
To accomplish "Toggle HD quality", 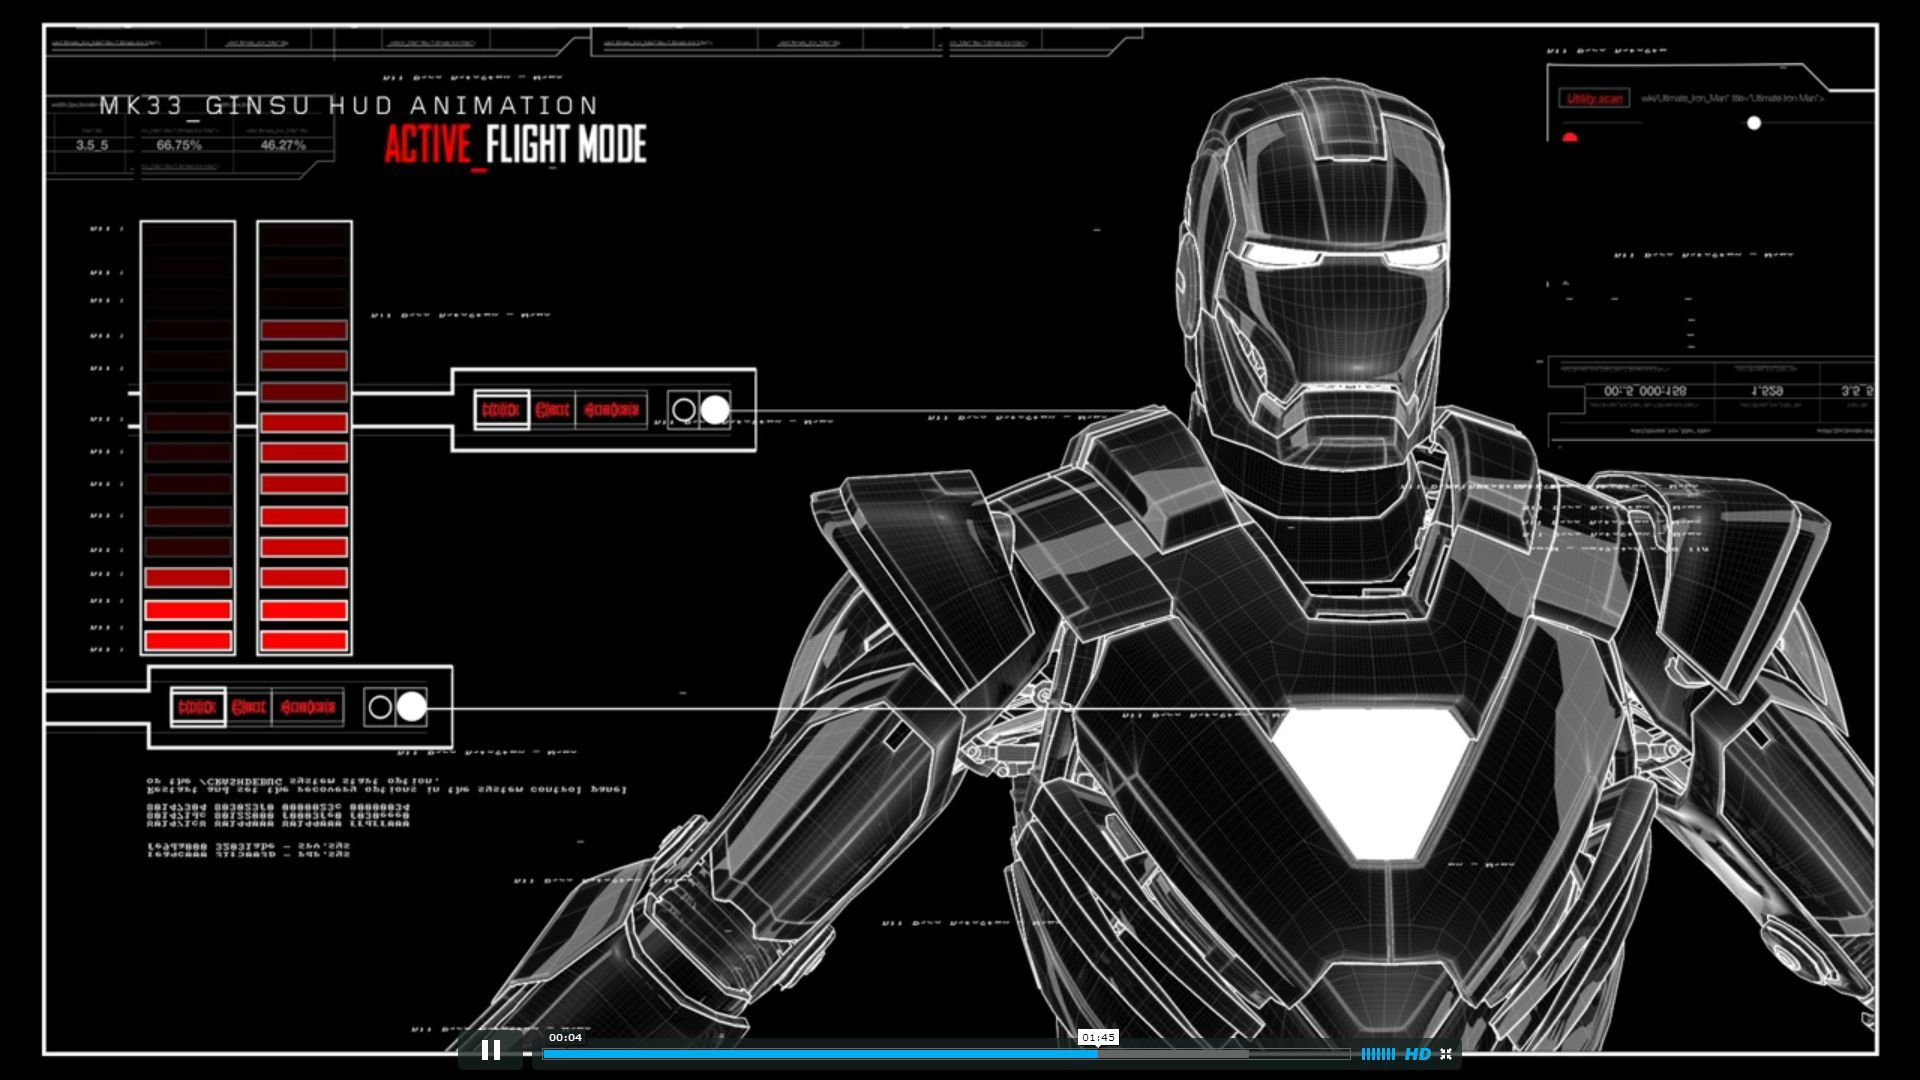I will click(1417, 1053).
